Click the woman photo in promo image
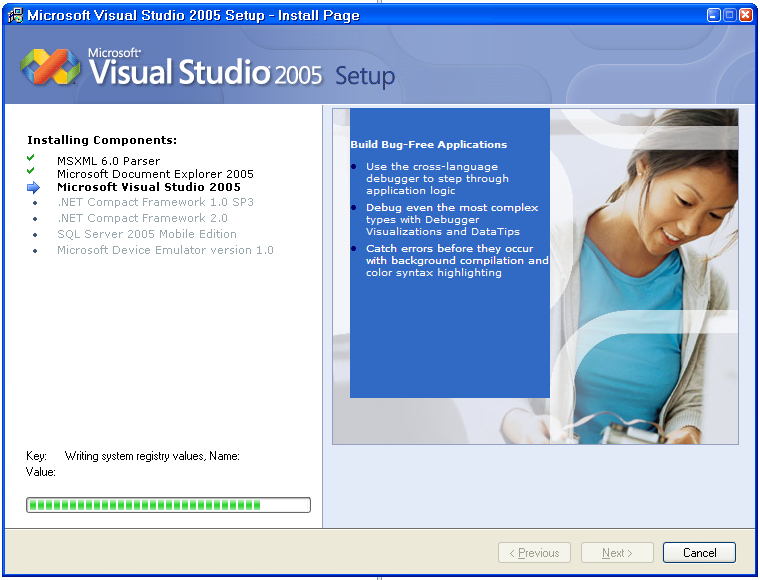 pos(645,276)
